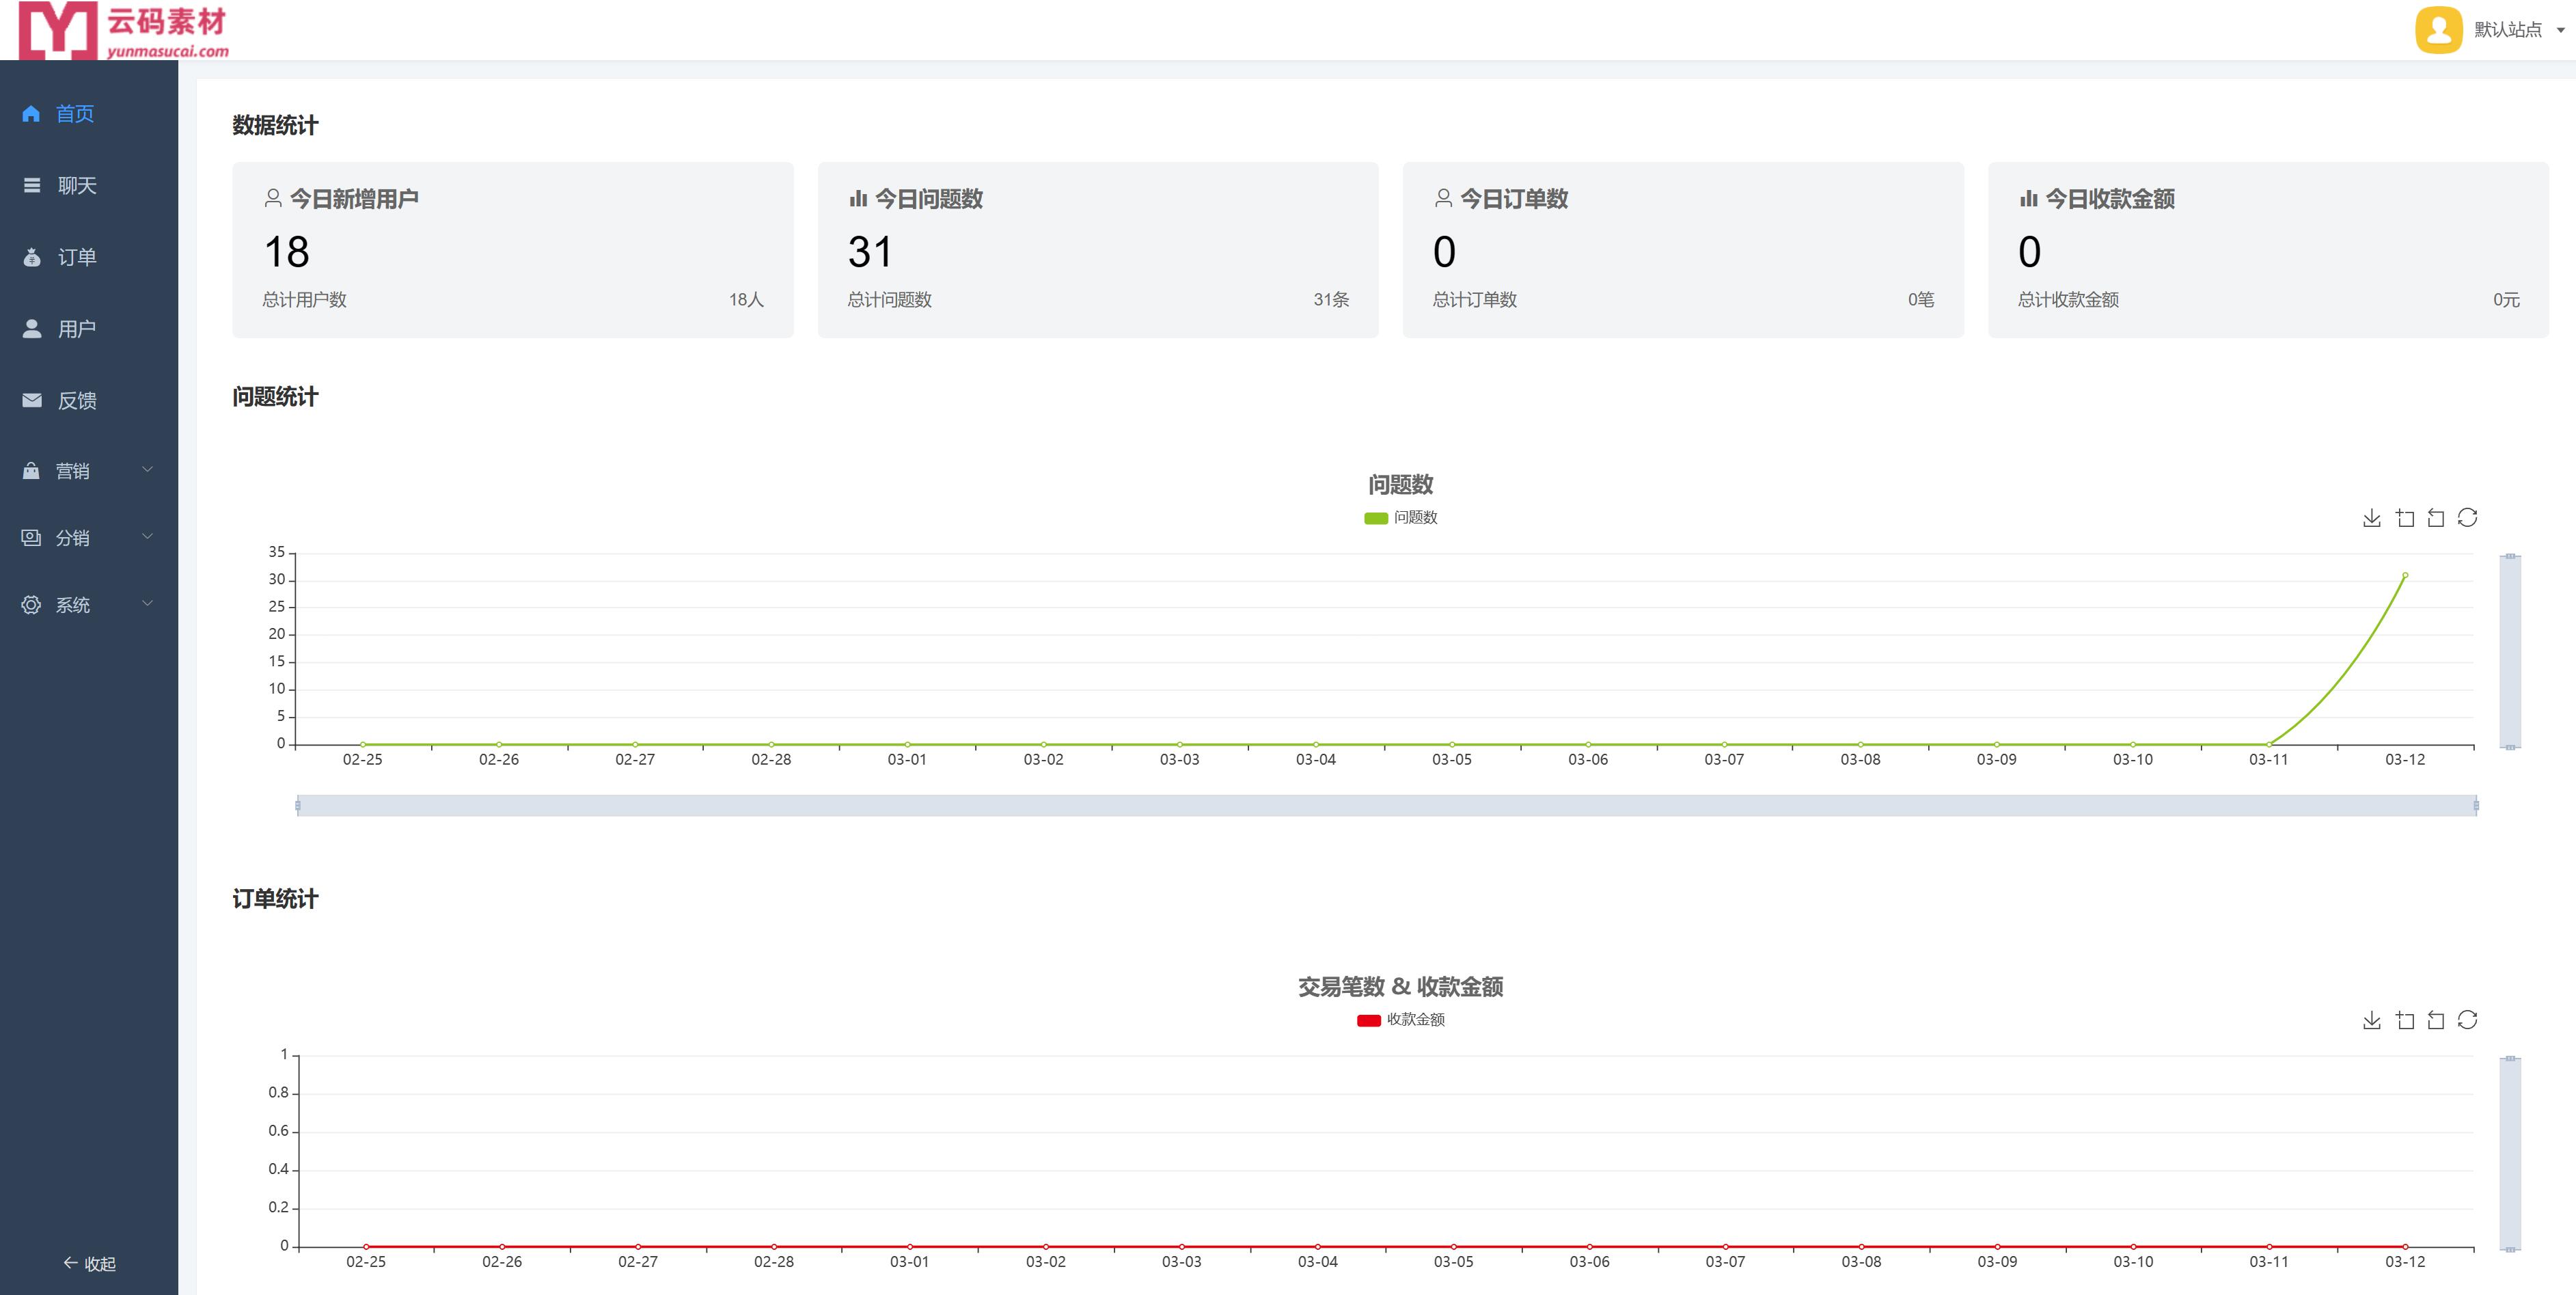Download the 交易笔数 & 收款金额 chart image
This screenshot has height=1295, width=2576.
2371,1020
